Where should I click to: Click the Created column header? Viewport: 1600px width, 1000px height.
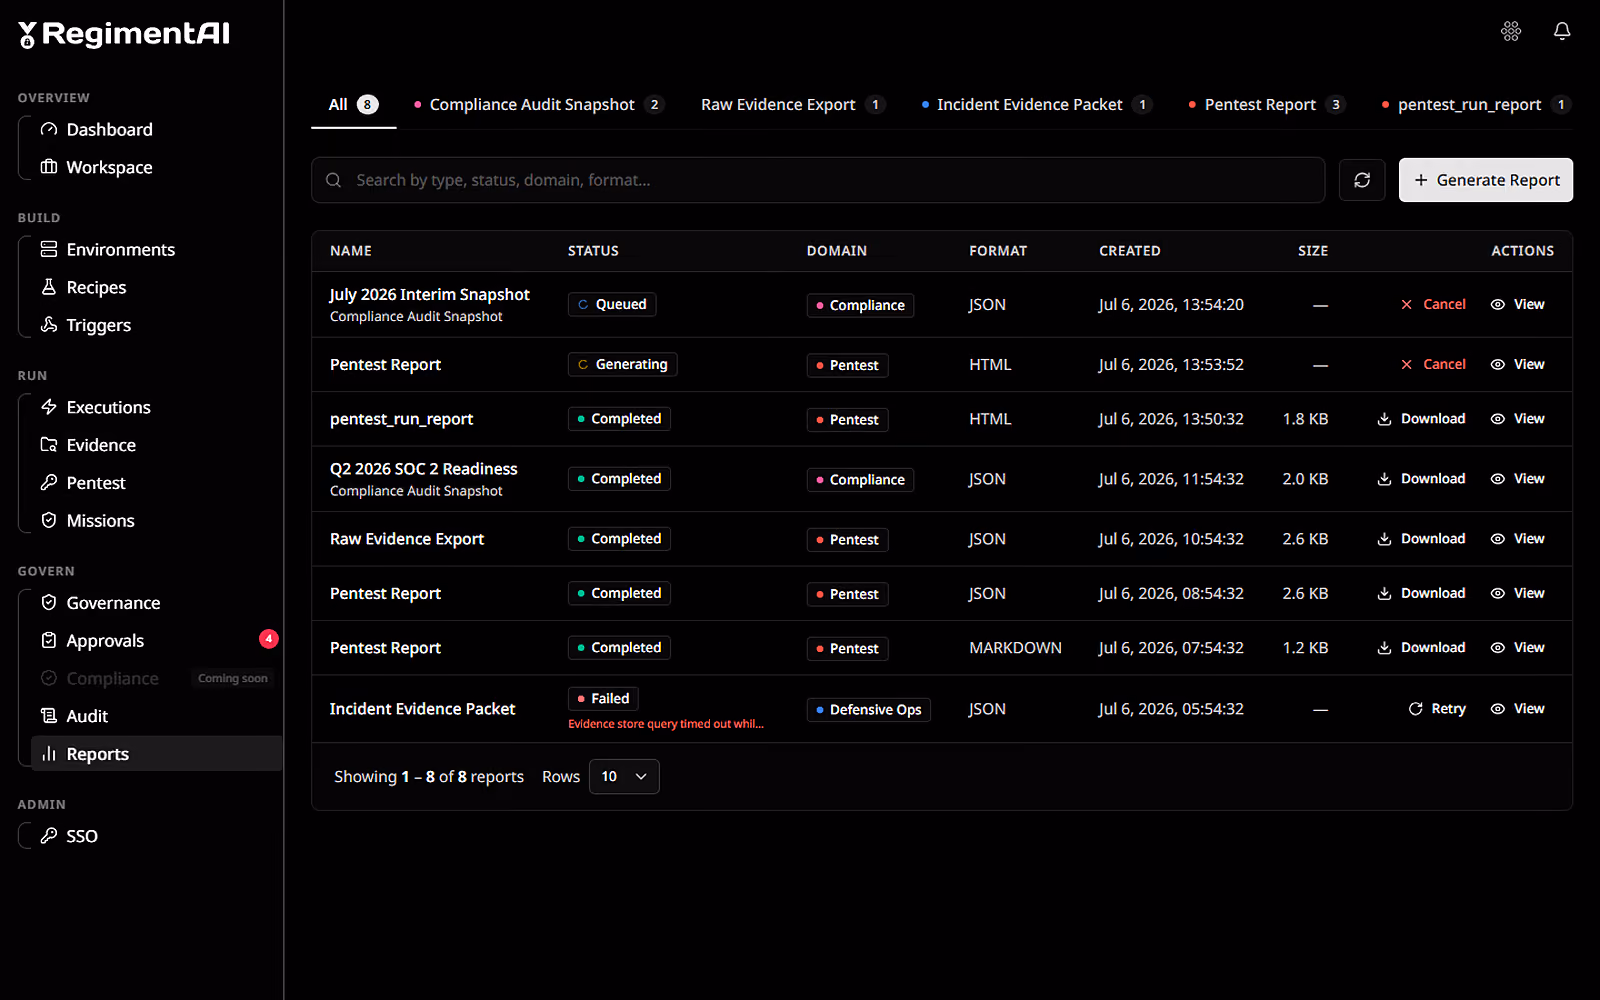(x=1130, y=251)
